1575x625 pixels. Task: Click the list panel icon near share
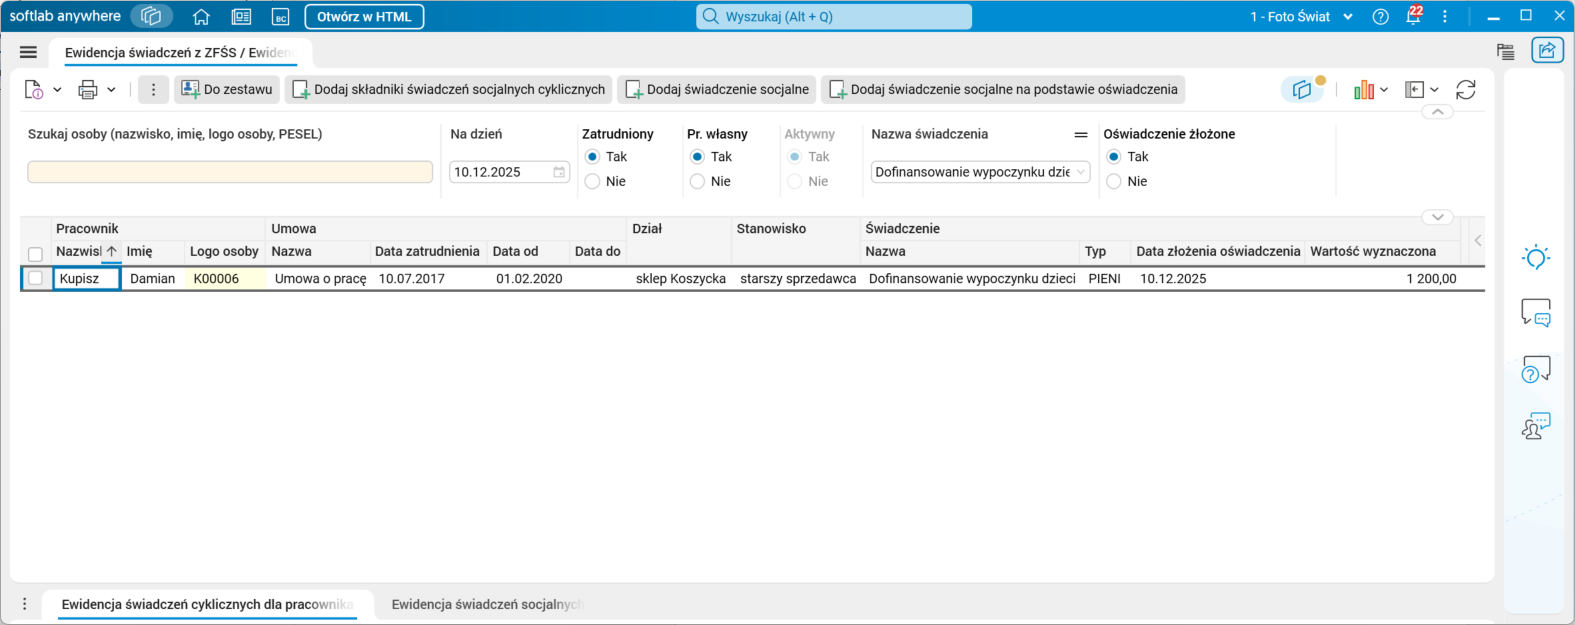point(1506,52)
